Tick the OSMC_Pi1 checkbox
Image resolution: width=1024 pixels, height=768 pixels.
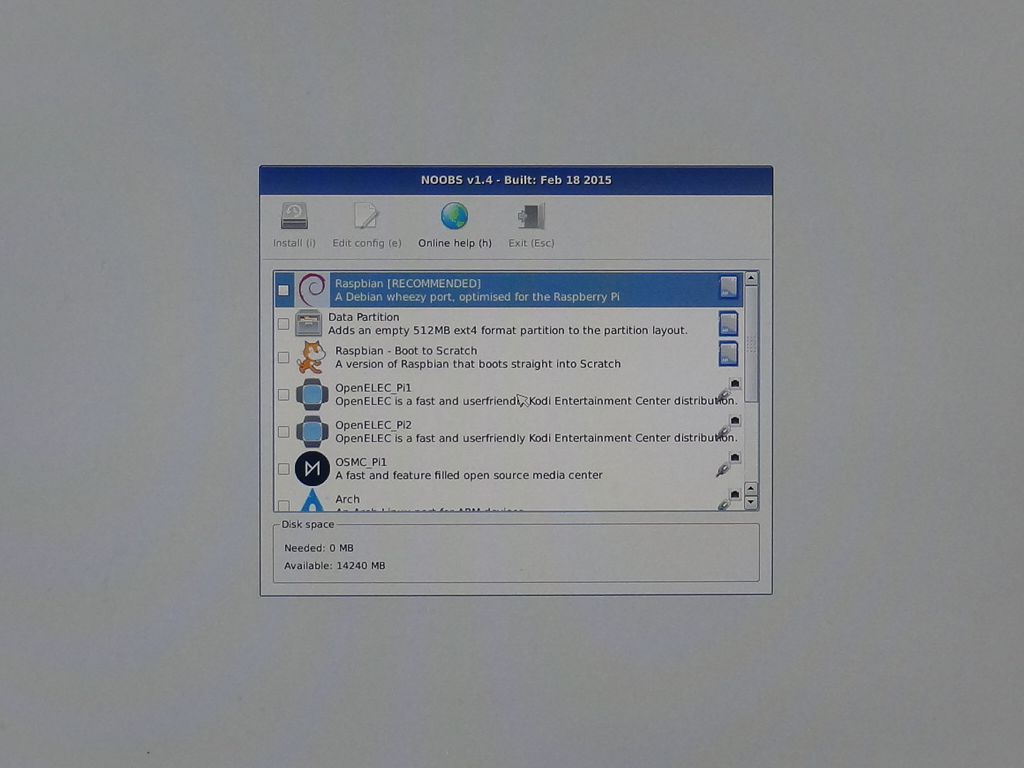(283, 469)
